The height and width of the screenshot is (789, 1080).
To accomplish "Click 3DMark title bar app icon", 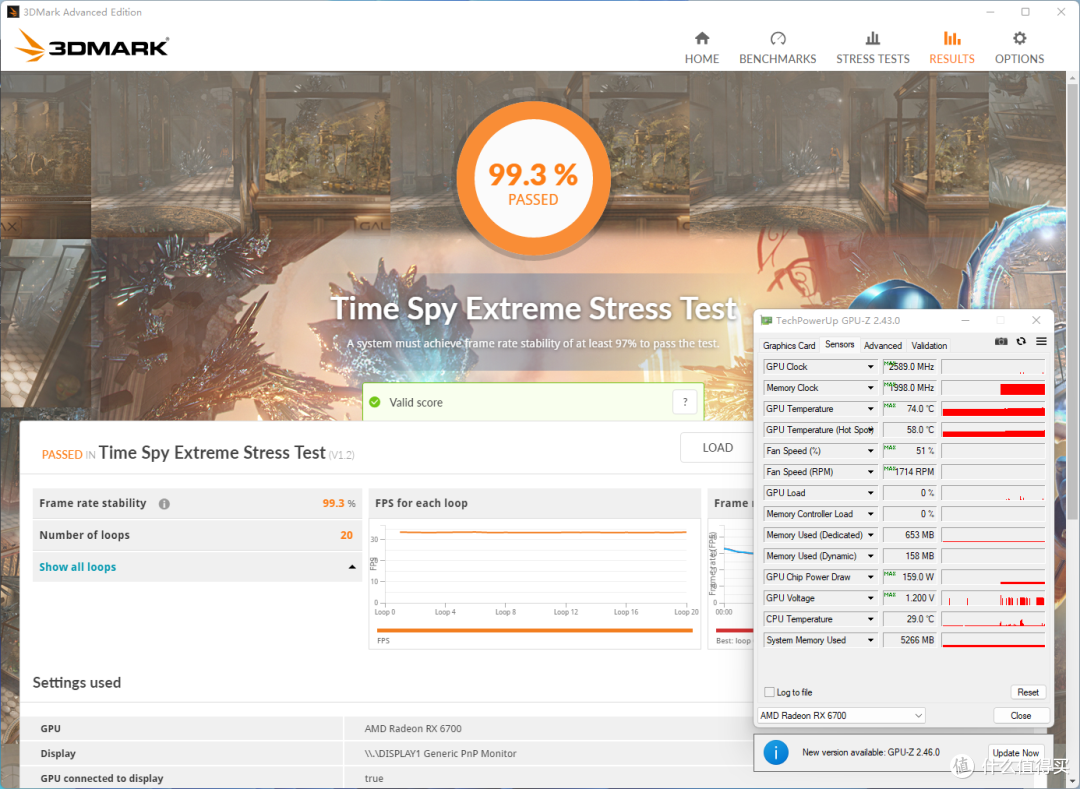I will (12, 12).
